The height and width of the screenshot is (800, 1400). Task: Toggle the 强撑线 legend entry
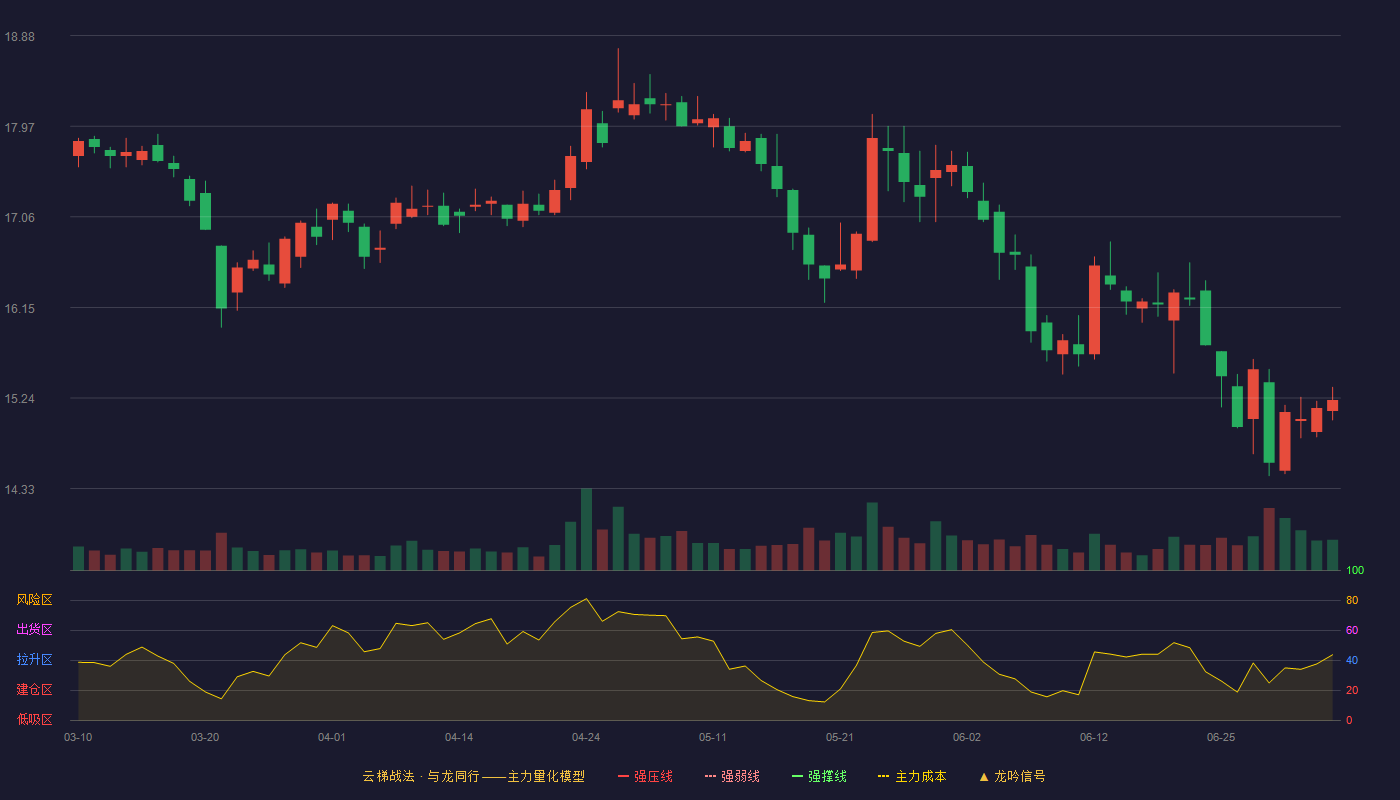pos(819,776)
